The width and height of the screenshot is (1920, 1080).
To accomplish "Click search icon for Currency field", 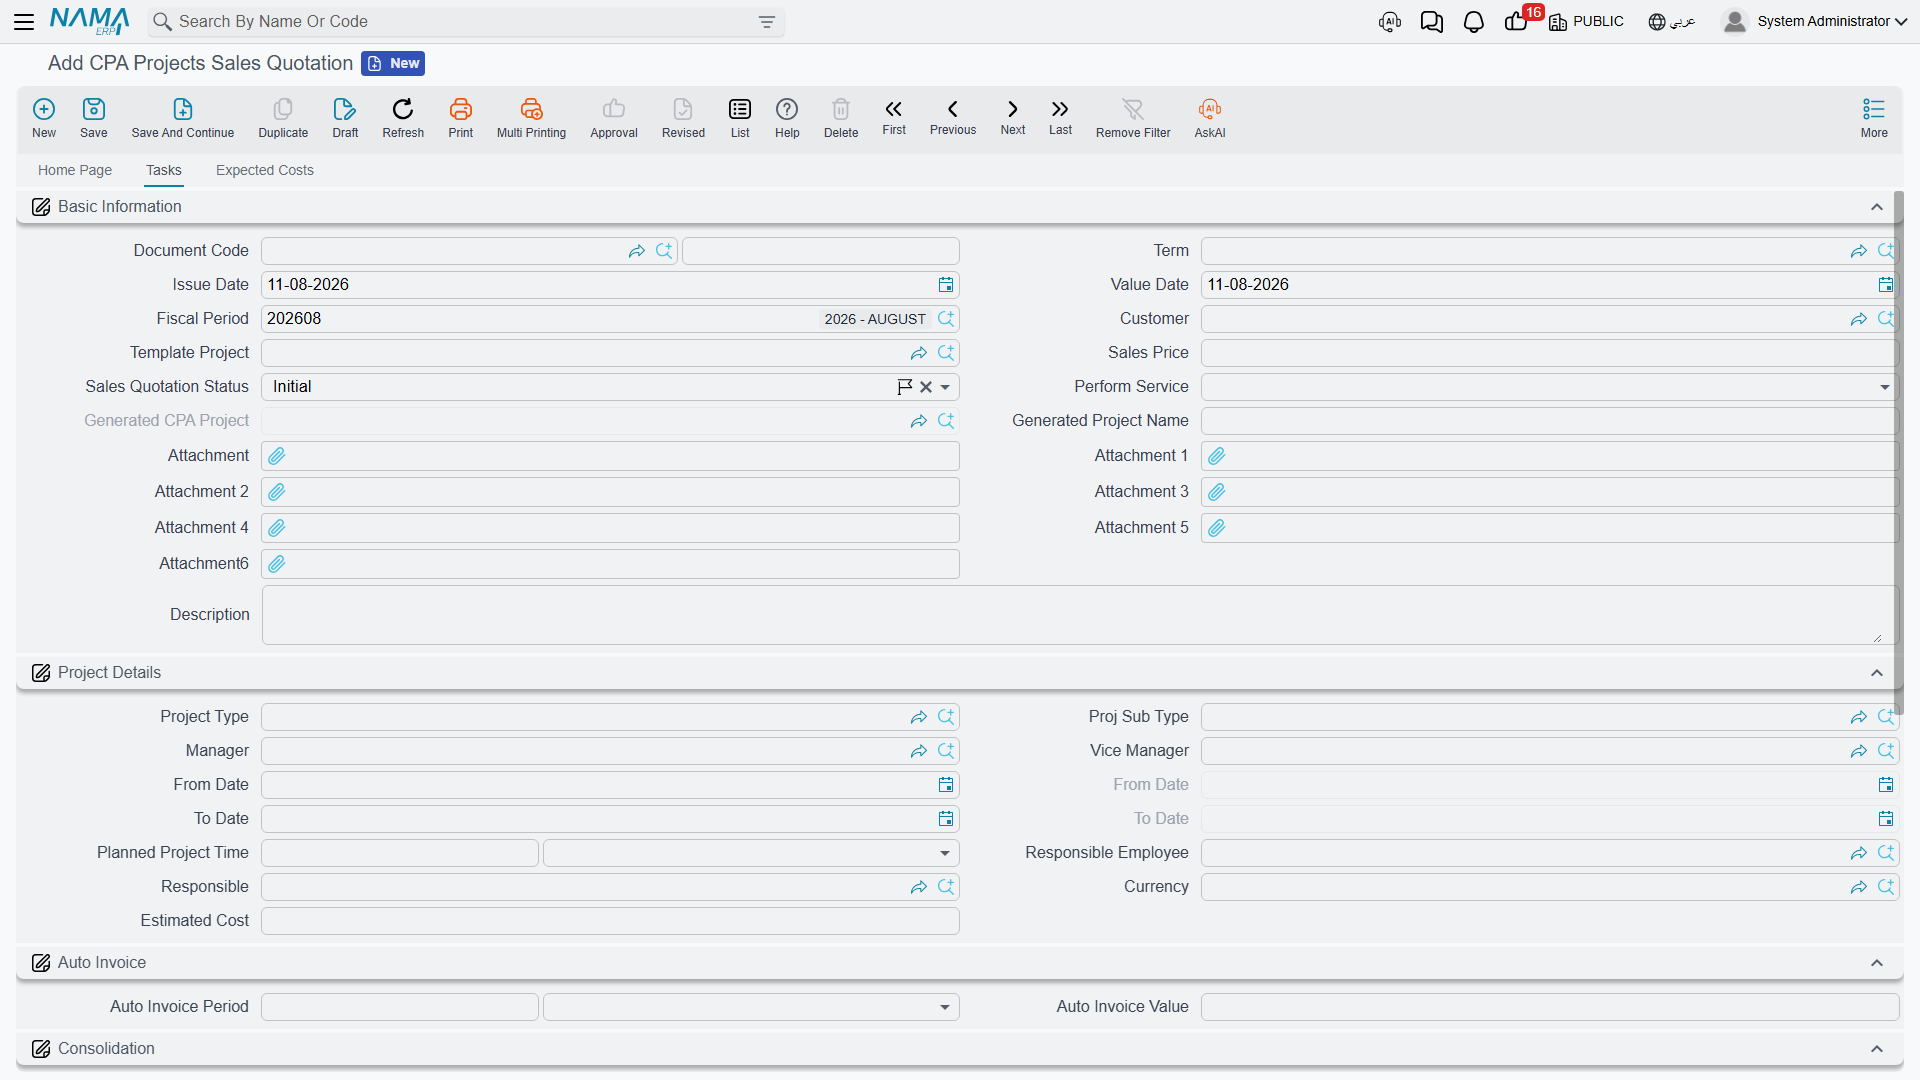I will tap(1886, 887).
